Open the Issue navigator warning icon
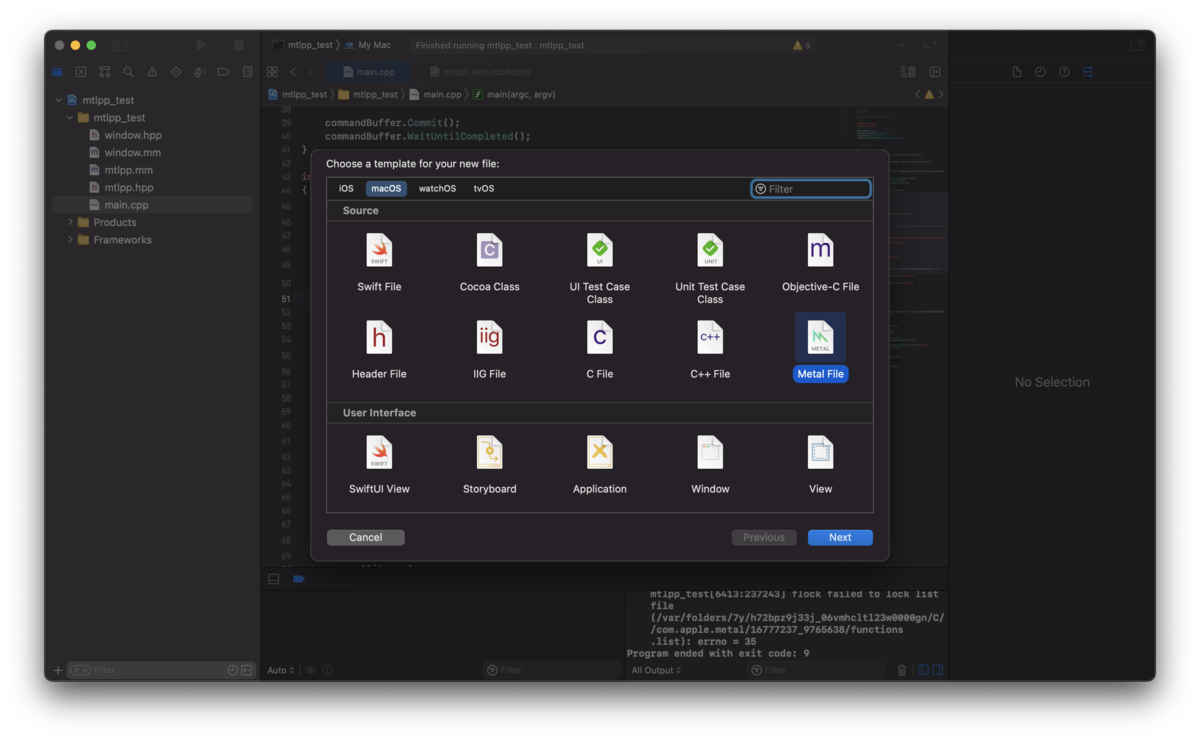Screen dimensions: 1200x740 tap(152, 72)
